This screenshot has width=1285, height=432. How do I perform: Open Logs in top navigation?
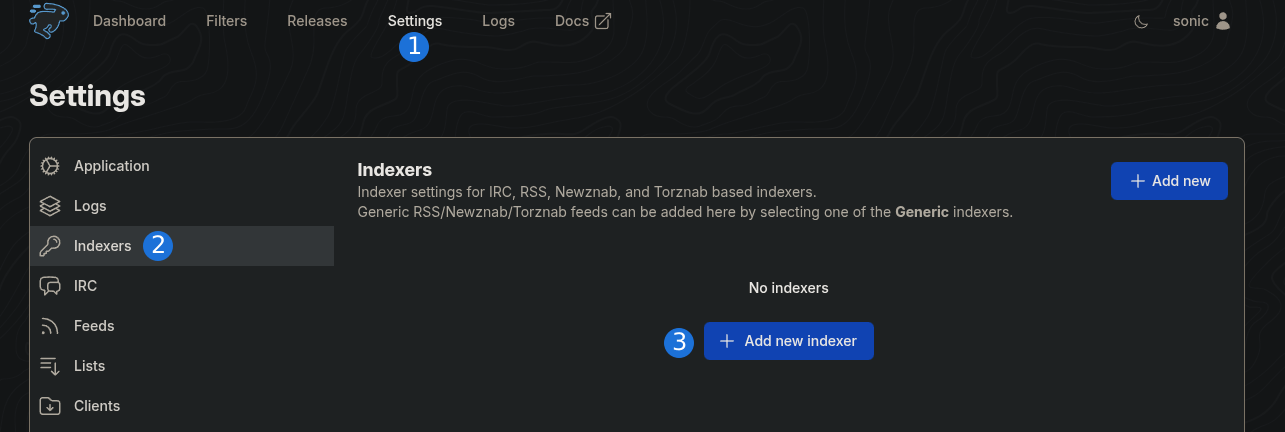tap(498, 21)
